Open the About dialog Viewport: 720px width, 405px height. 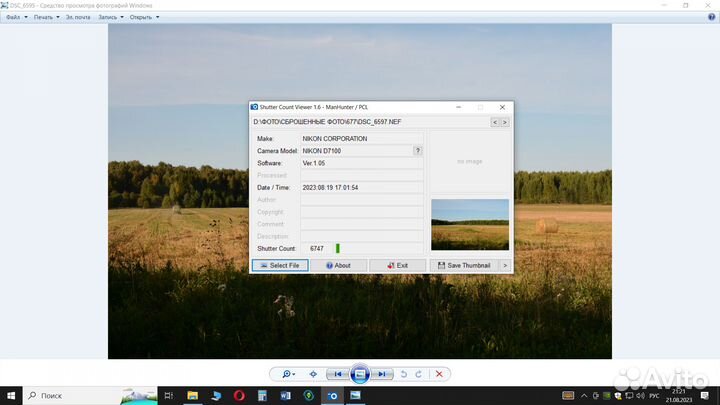[x=338, y=265]
